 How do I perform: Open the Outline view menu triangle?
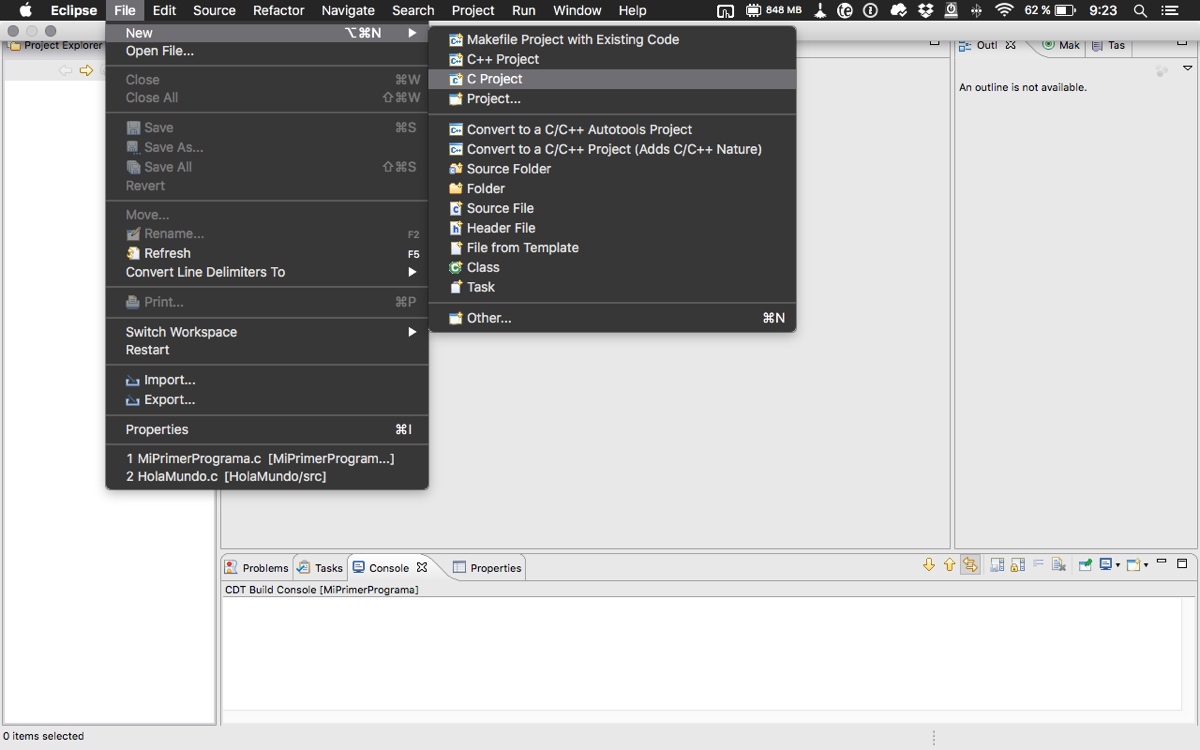pyautogui.click(x=1188, y=68)
